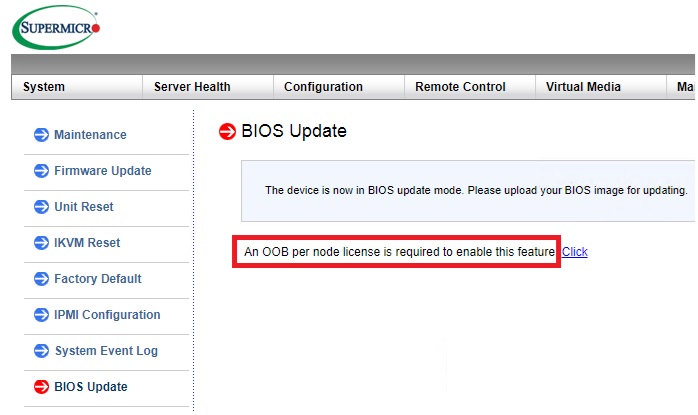Click the blue arrow icon beside Maintenance
Screen dimensions: 698x415
(x=41, y=135)
